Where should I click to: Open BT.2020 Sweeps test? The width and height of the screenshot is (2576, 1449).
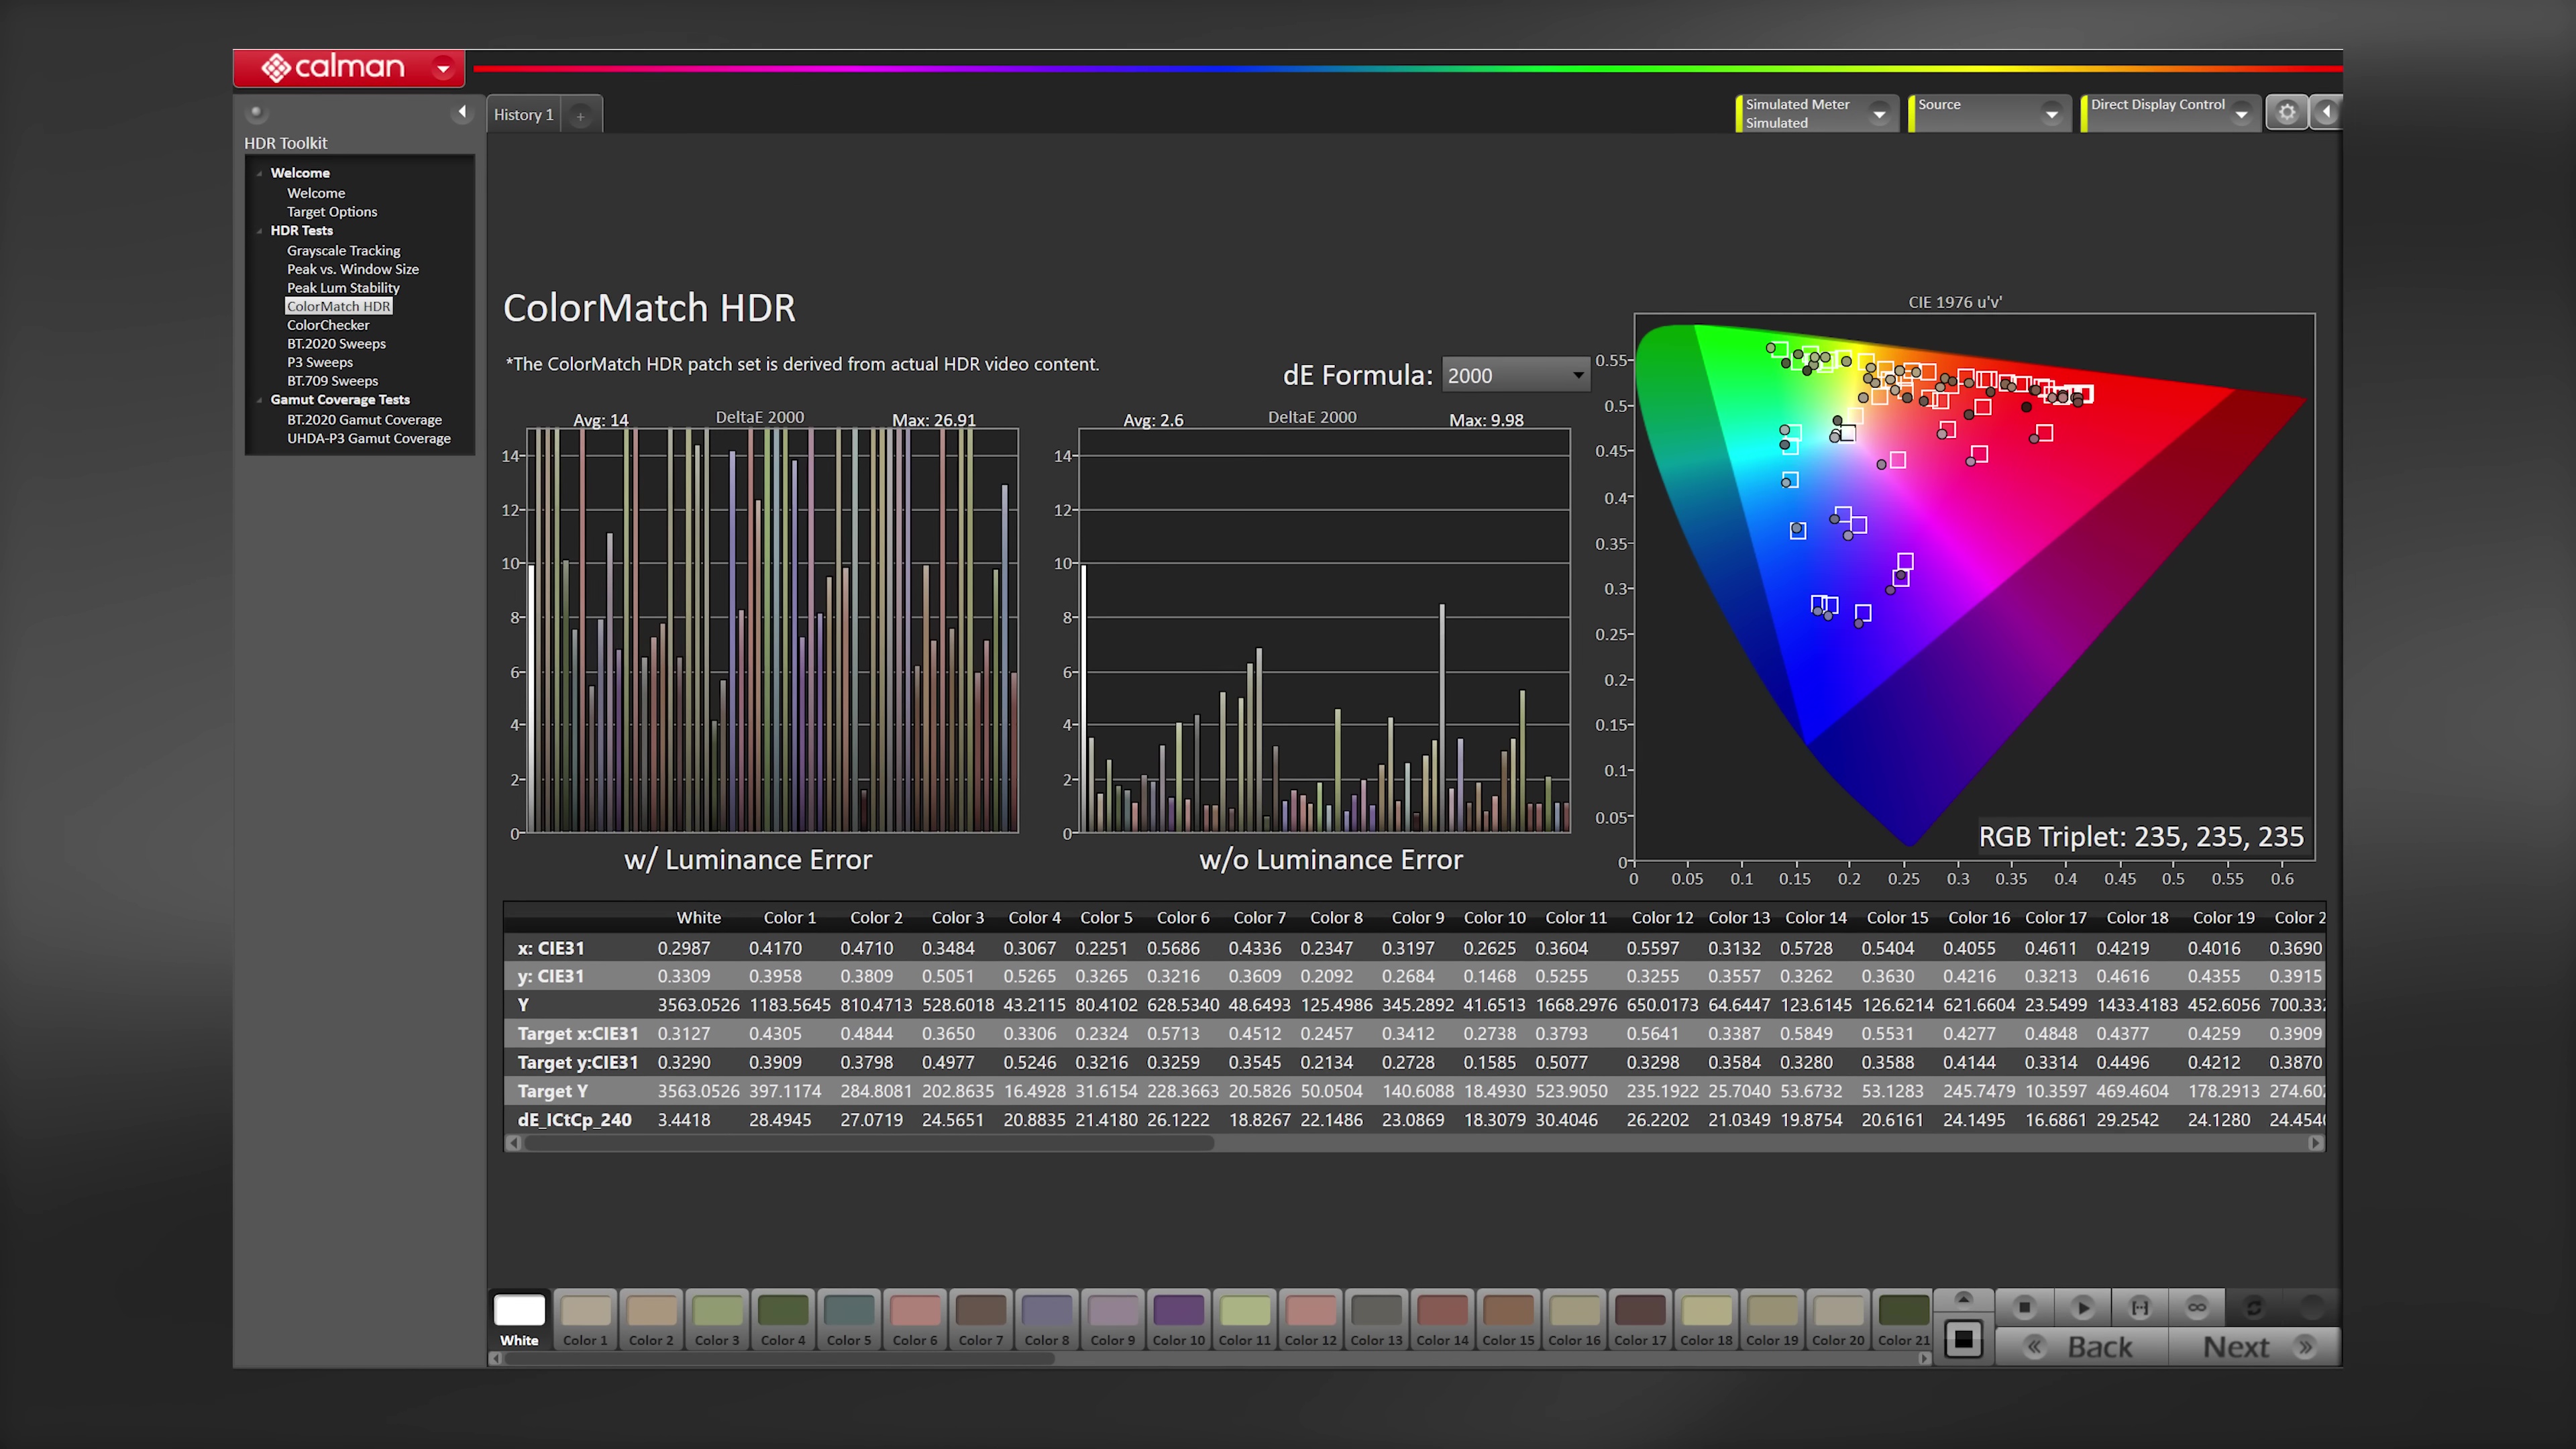(x=336, y=344)
